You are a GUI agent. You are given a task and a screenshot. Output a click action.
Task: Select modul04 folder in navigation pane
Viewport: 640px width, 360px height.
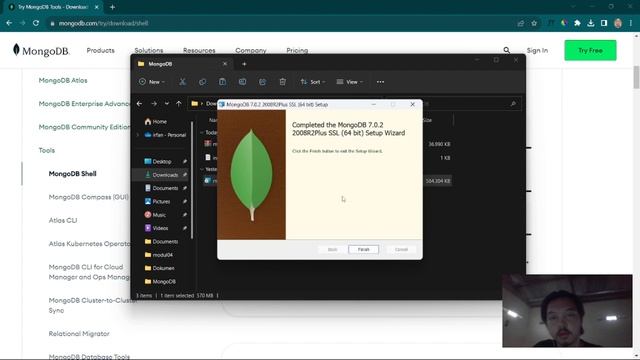159,255
